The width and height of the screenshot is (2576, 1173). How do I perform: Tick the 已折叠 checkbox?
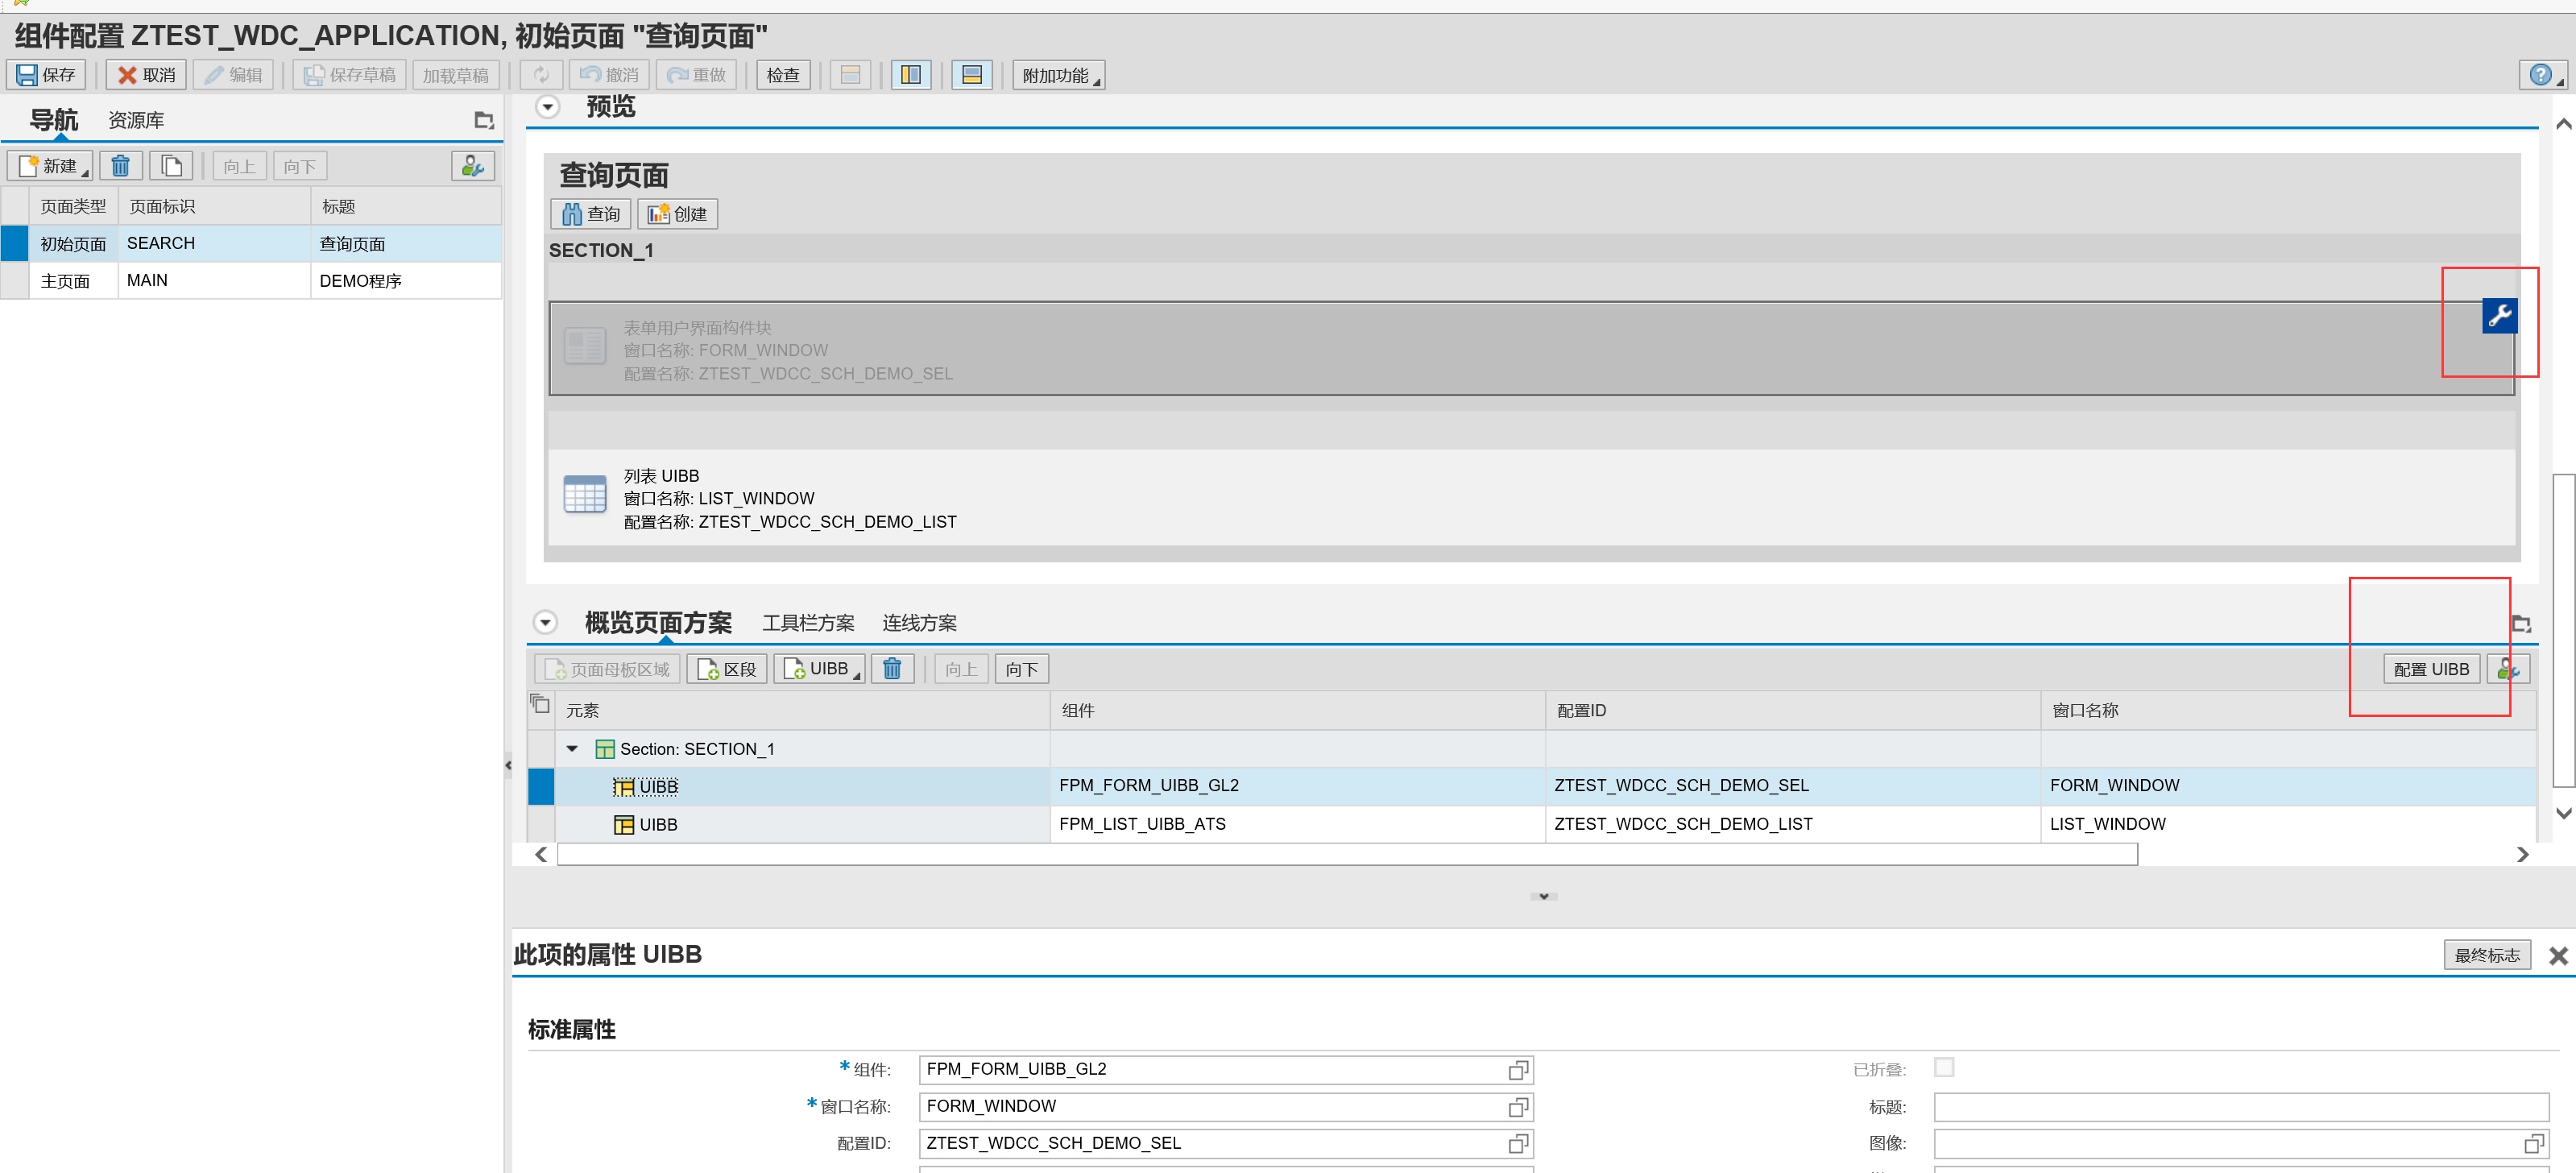[1943, 1068]
